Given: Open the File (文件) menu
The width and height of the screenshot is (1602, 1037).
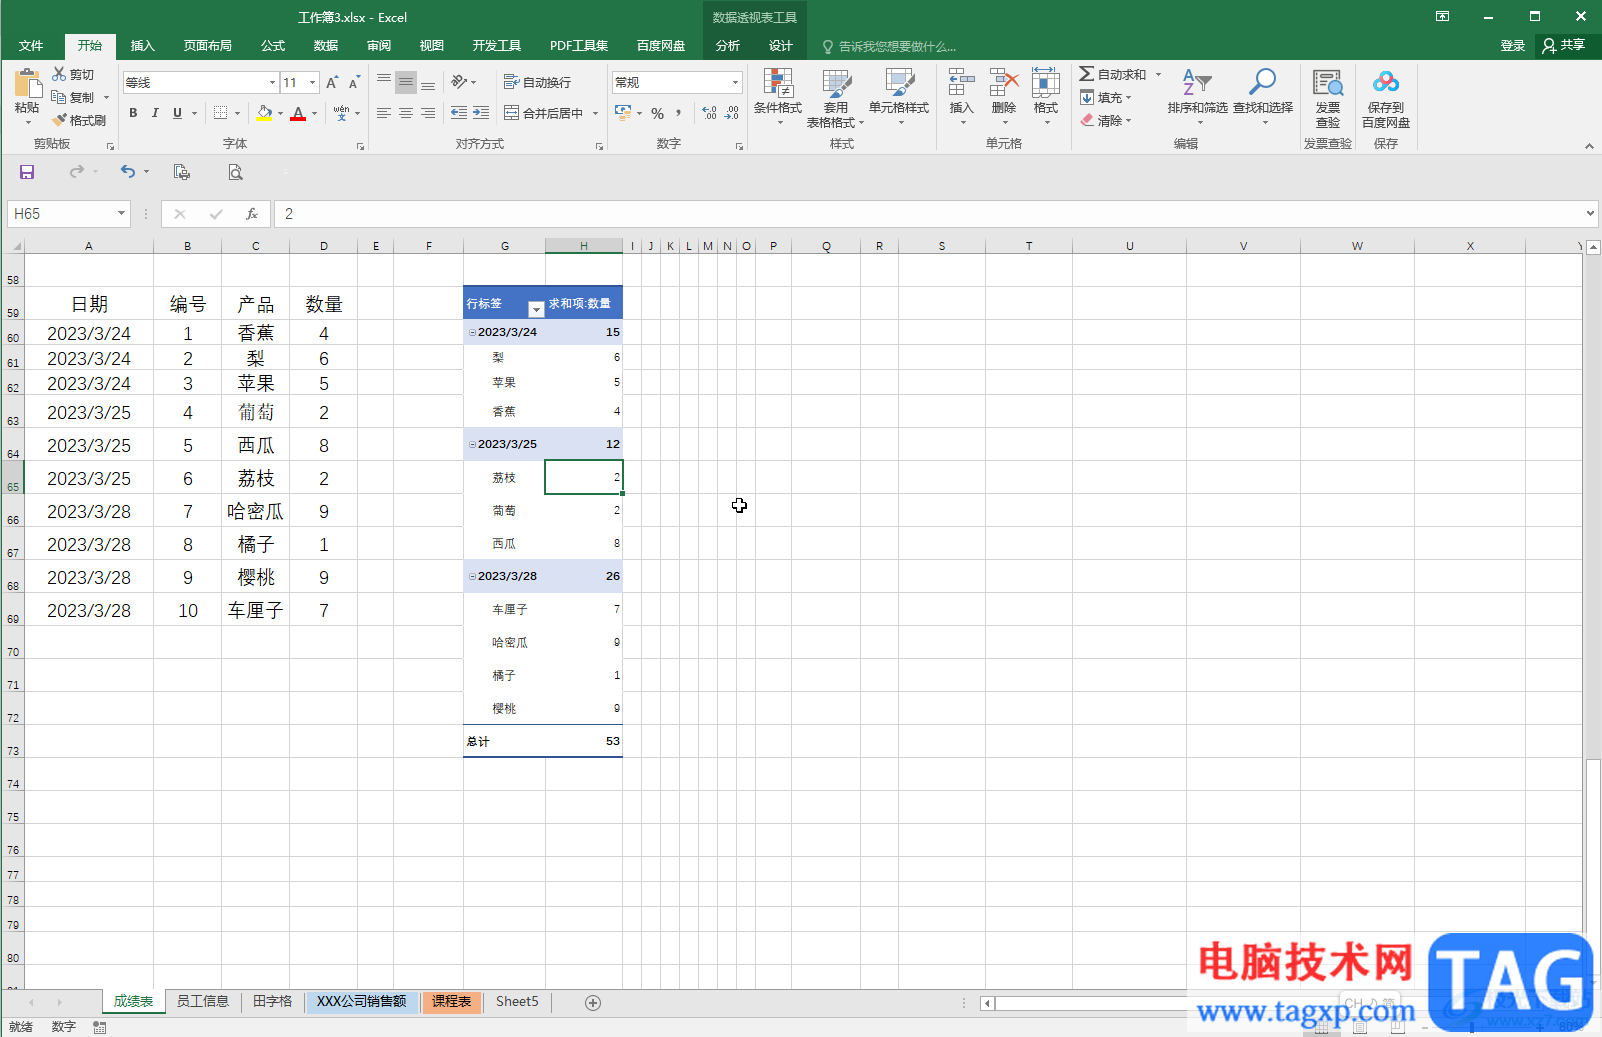Looking at the screenshot, I should pos(31,46).
